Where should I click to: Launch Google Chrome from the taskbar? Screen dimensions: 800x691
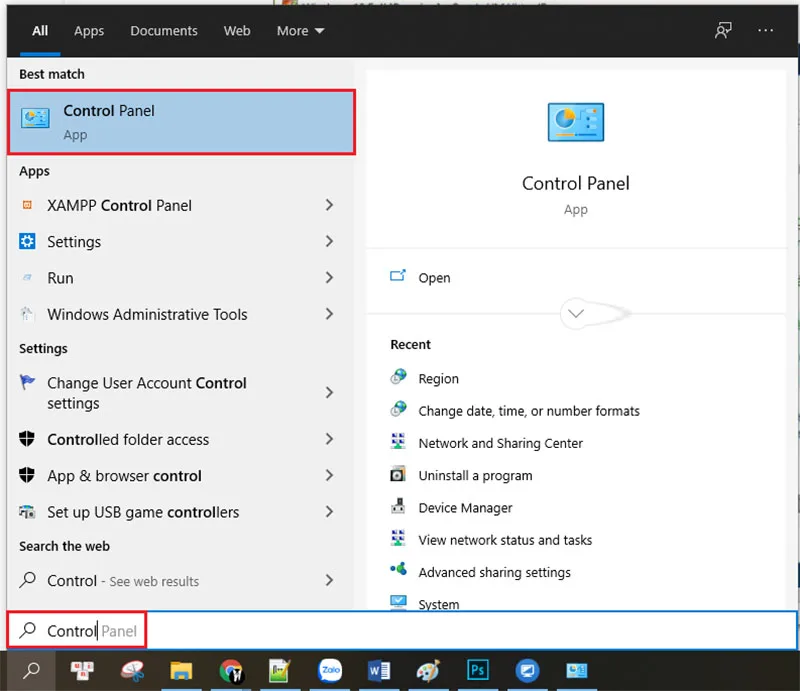click(x=231, y=671)
